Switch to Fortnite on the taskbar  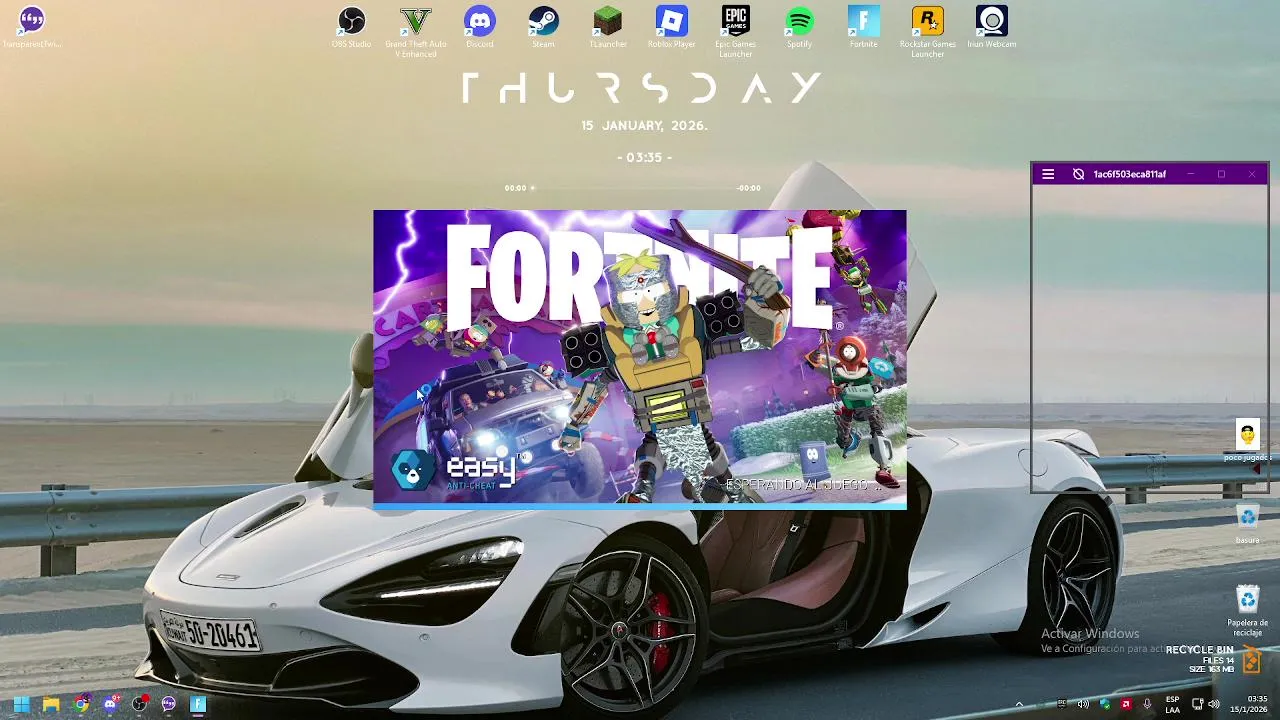pyautogui.click(x=198, y=704)
